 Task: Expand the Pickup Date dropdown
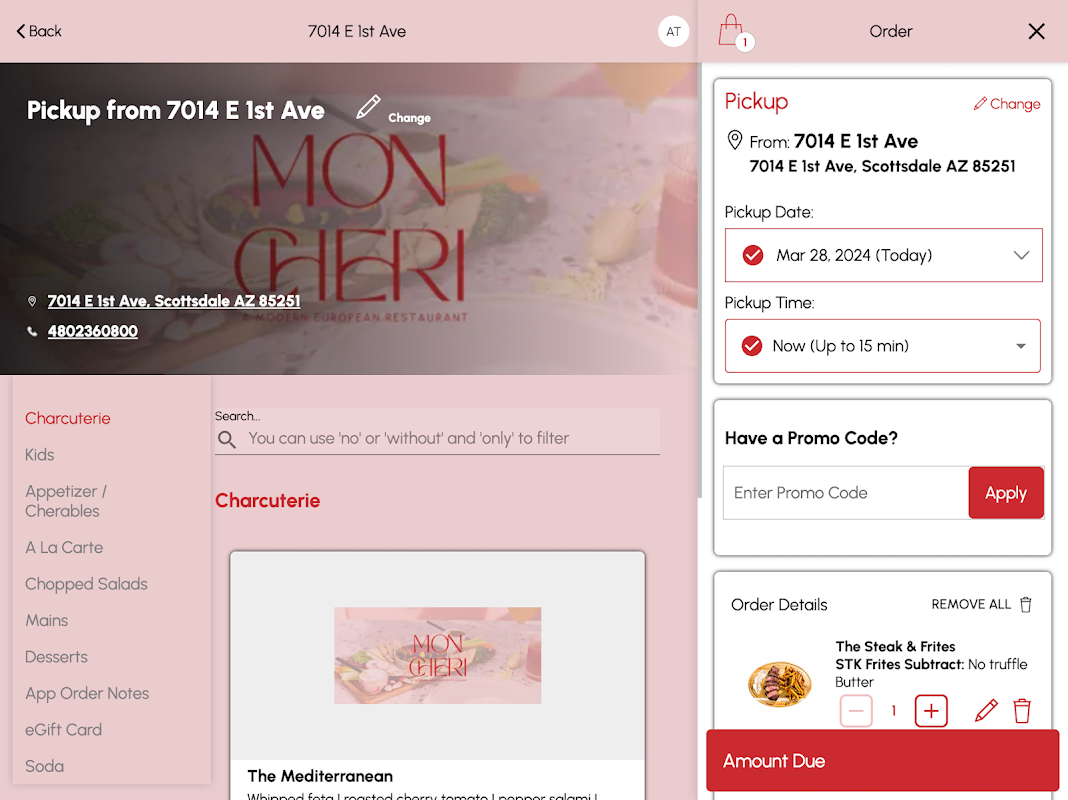pos(883,255)
